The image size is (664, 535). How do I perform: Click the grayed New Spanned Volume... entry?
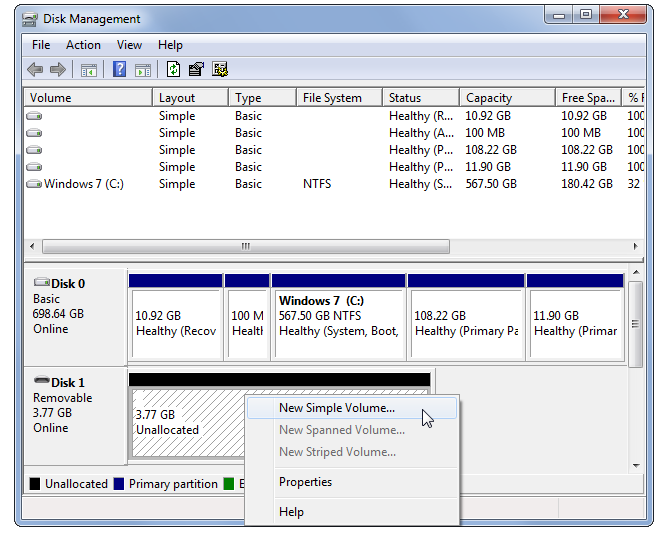click(352, 430)
